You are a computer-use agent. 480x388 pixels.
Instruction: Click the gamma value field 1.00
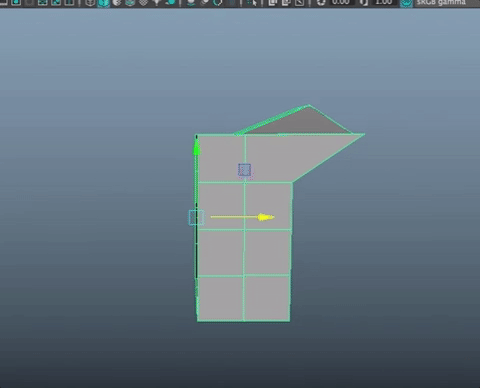(384, 2)
